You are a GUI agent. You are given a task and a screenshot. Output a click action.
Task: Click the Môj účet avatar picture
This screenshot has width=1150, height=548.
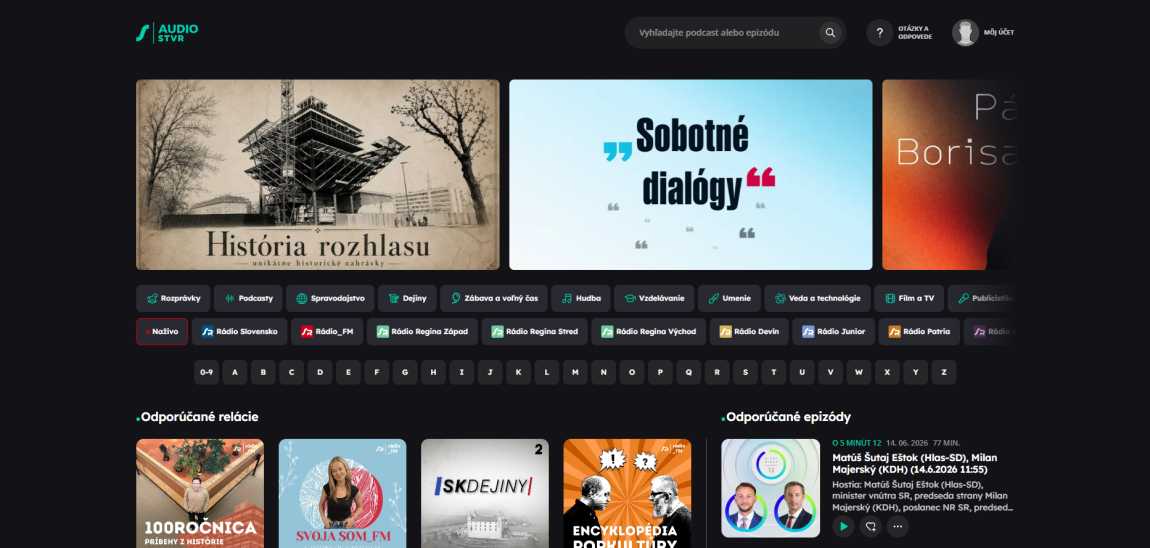click(x=965, y=33)
